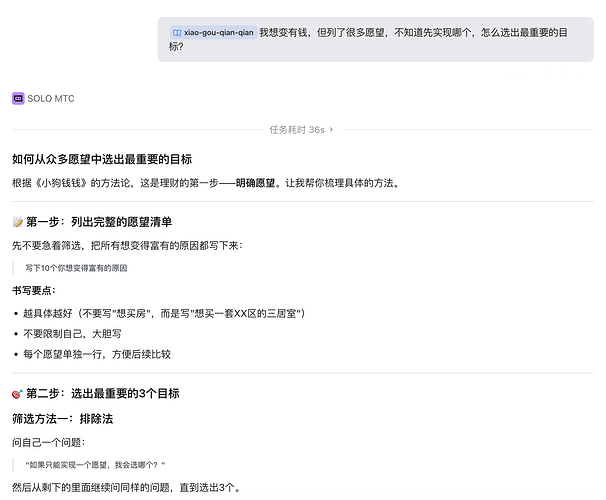Click the undo arrow icon under the user message
Image resolution: width=606 pixels, height=500 pixels.
pyautogui.click(x=581, y=74)
